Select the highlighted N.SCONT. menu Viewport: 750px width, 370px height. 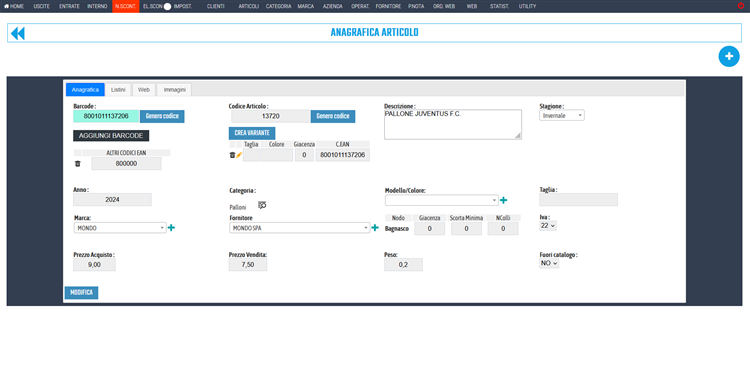(126, 6)
